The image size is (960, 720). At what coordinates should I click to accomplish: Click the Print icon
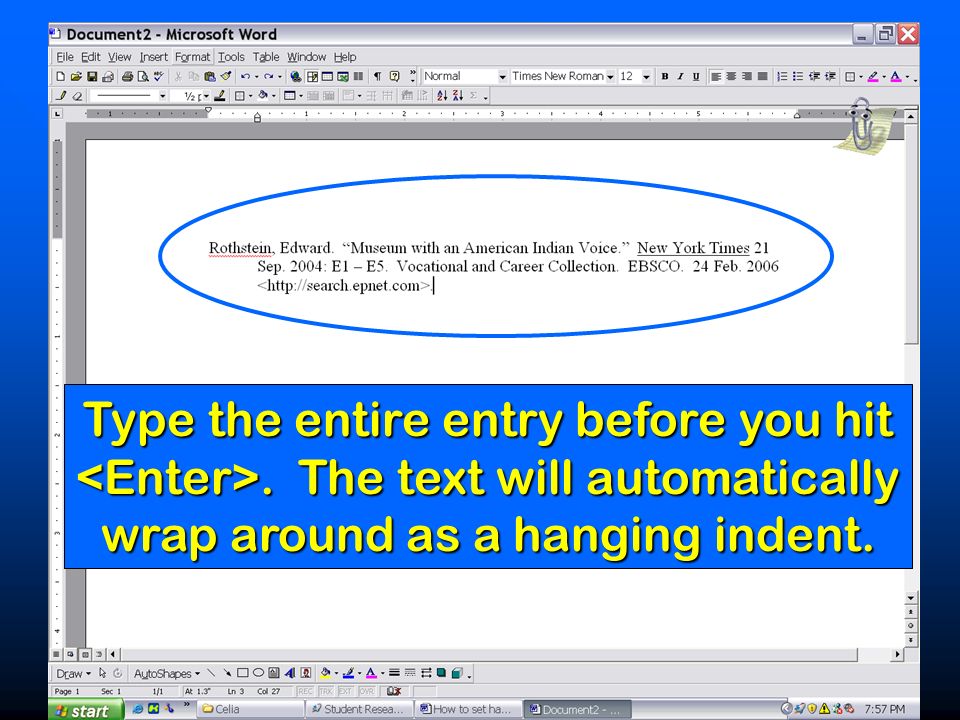pos(127,77)
